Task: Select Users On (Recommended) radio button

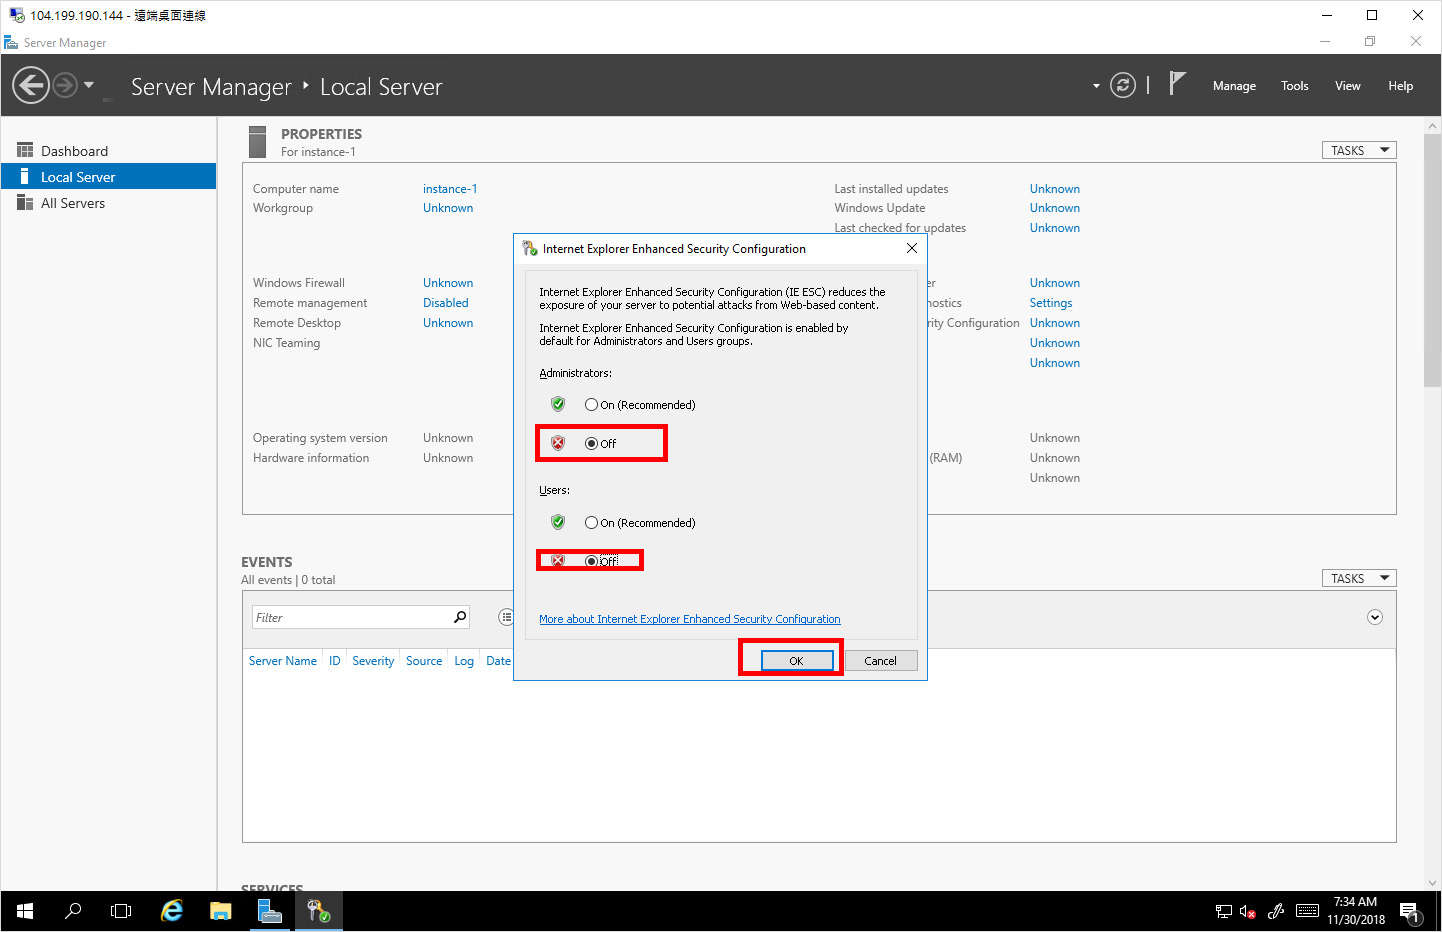Action: (591, 523)
